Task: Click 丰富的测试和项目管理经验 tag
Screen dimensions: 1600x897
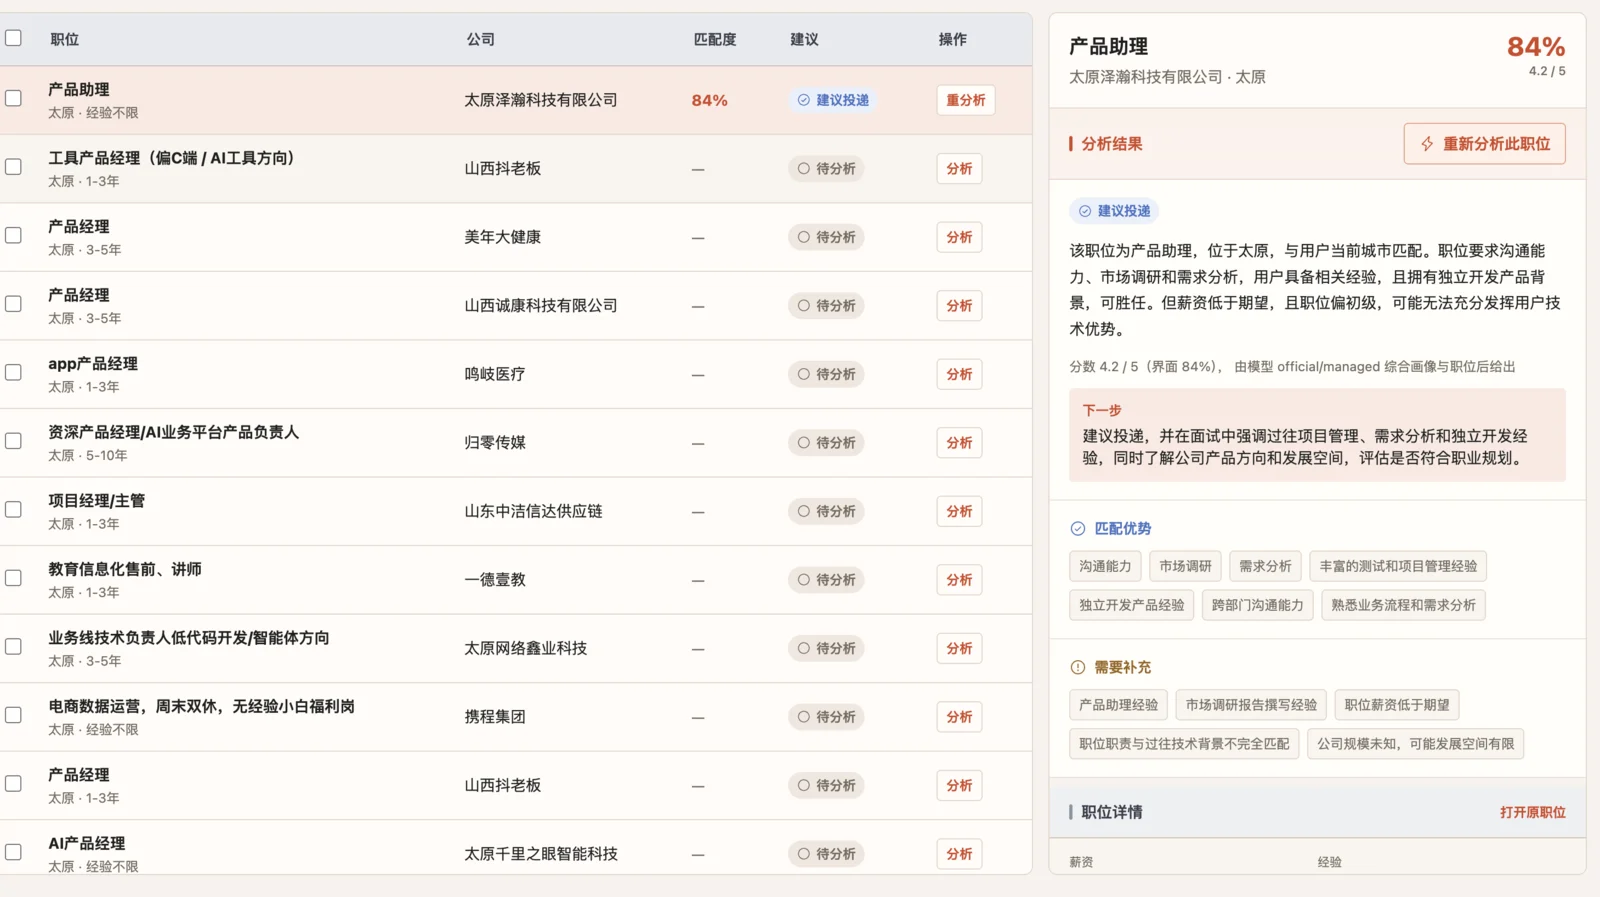Action: [1398, 566]
